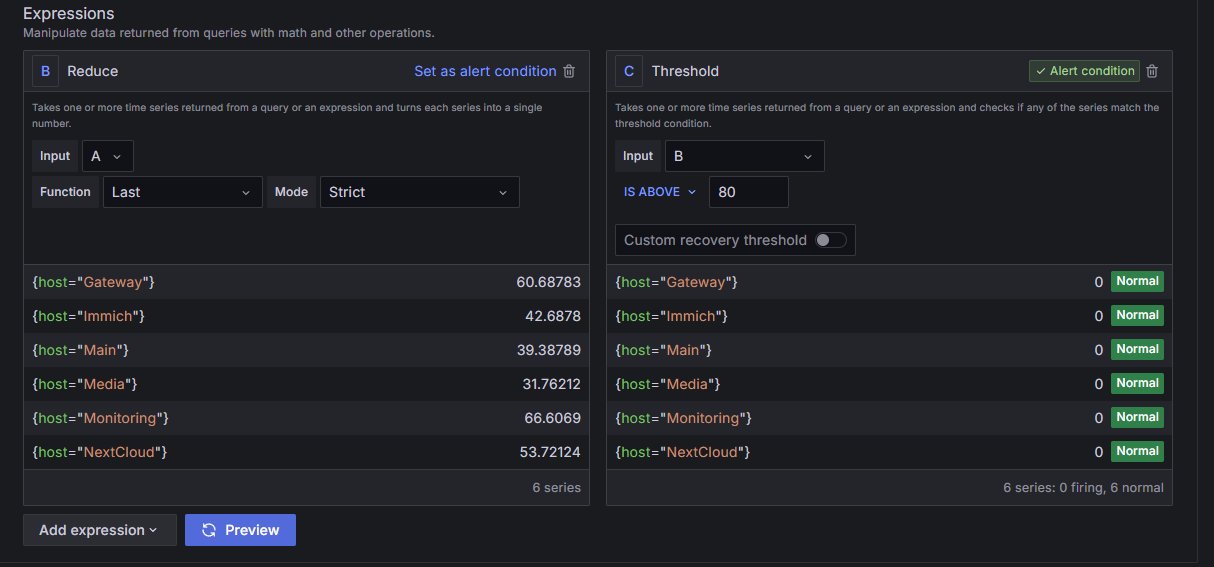Click the Normal badge for Gateway host
Screen dimensions: 1214x567
(x=1137, y=282)
